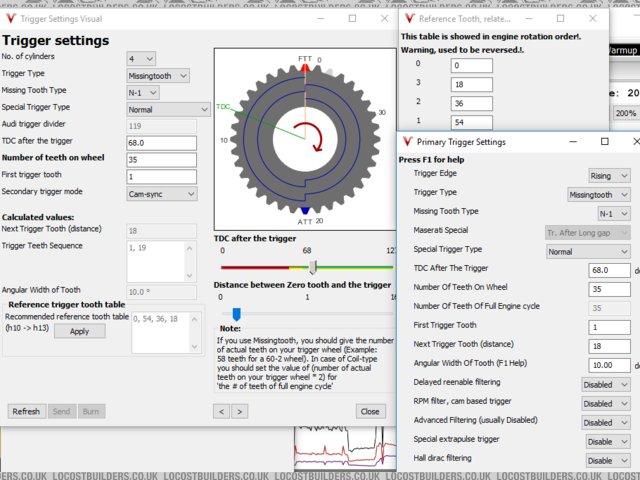Open the No. of cylinders dropdown
Screen dimensions: 640x480
coord(141,59)
